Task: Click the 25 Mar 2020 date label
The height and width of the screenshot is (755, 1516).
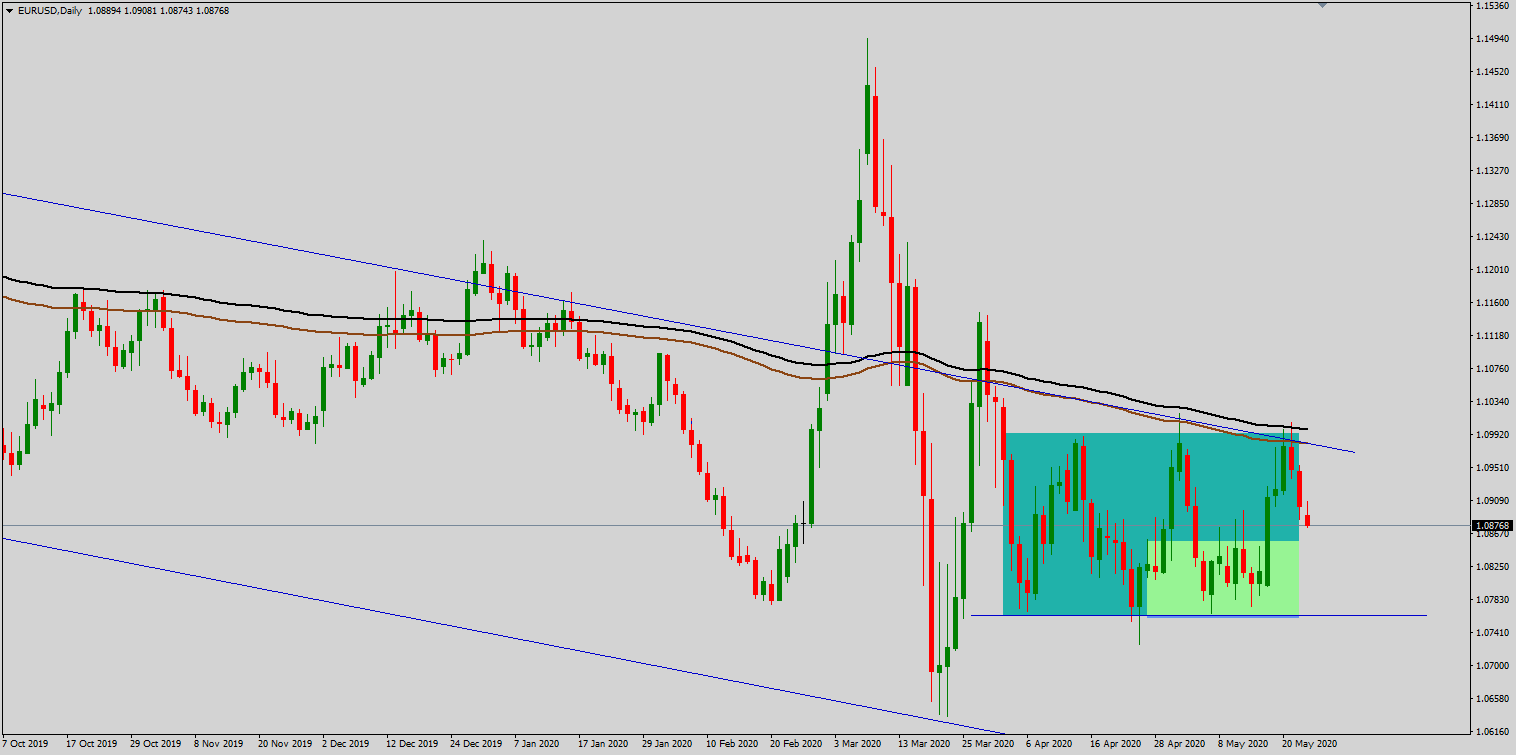Action: click(x=986, y=745)
